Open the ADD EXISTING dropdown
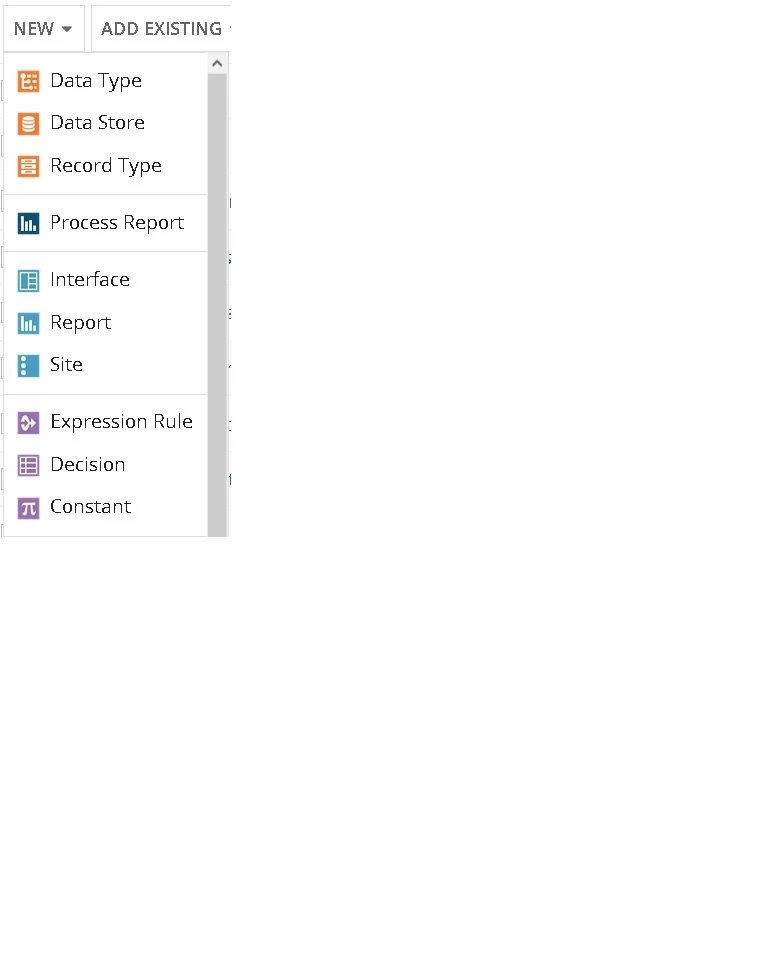 click(x=161, y=28)
